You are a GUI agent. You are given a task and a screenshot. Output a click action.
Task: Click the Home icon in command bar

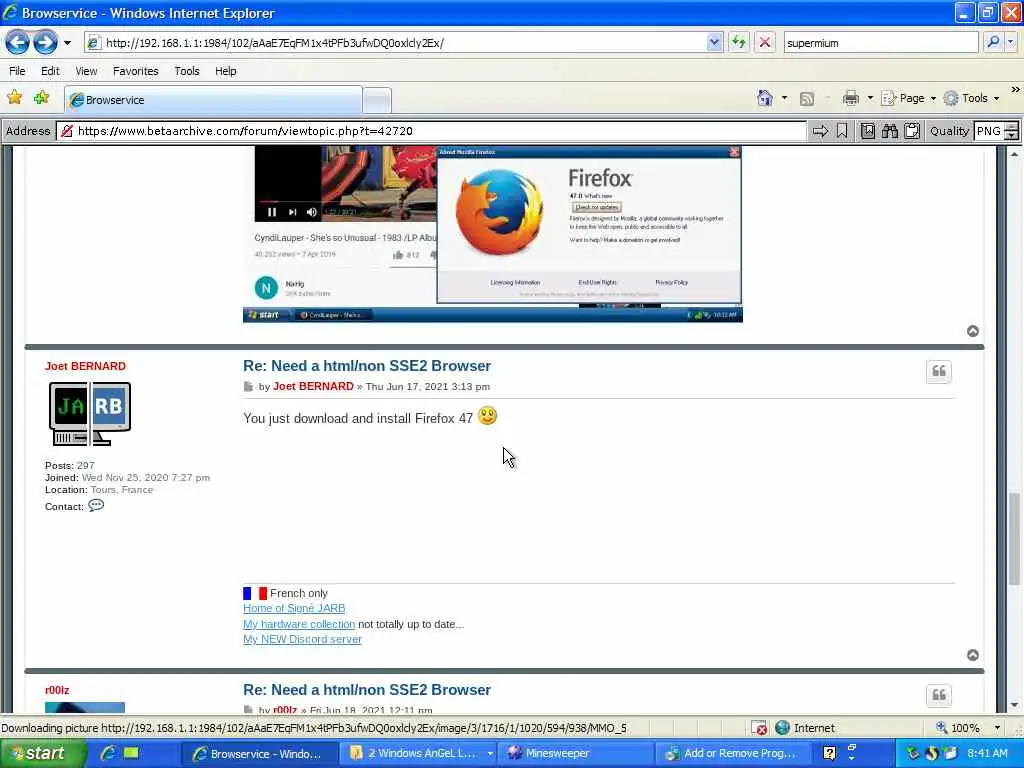tap(765, 98)
